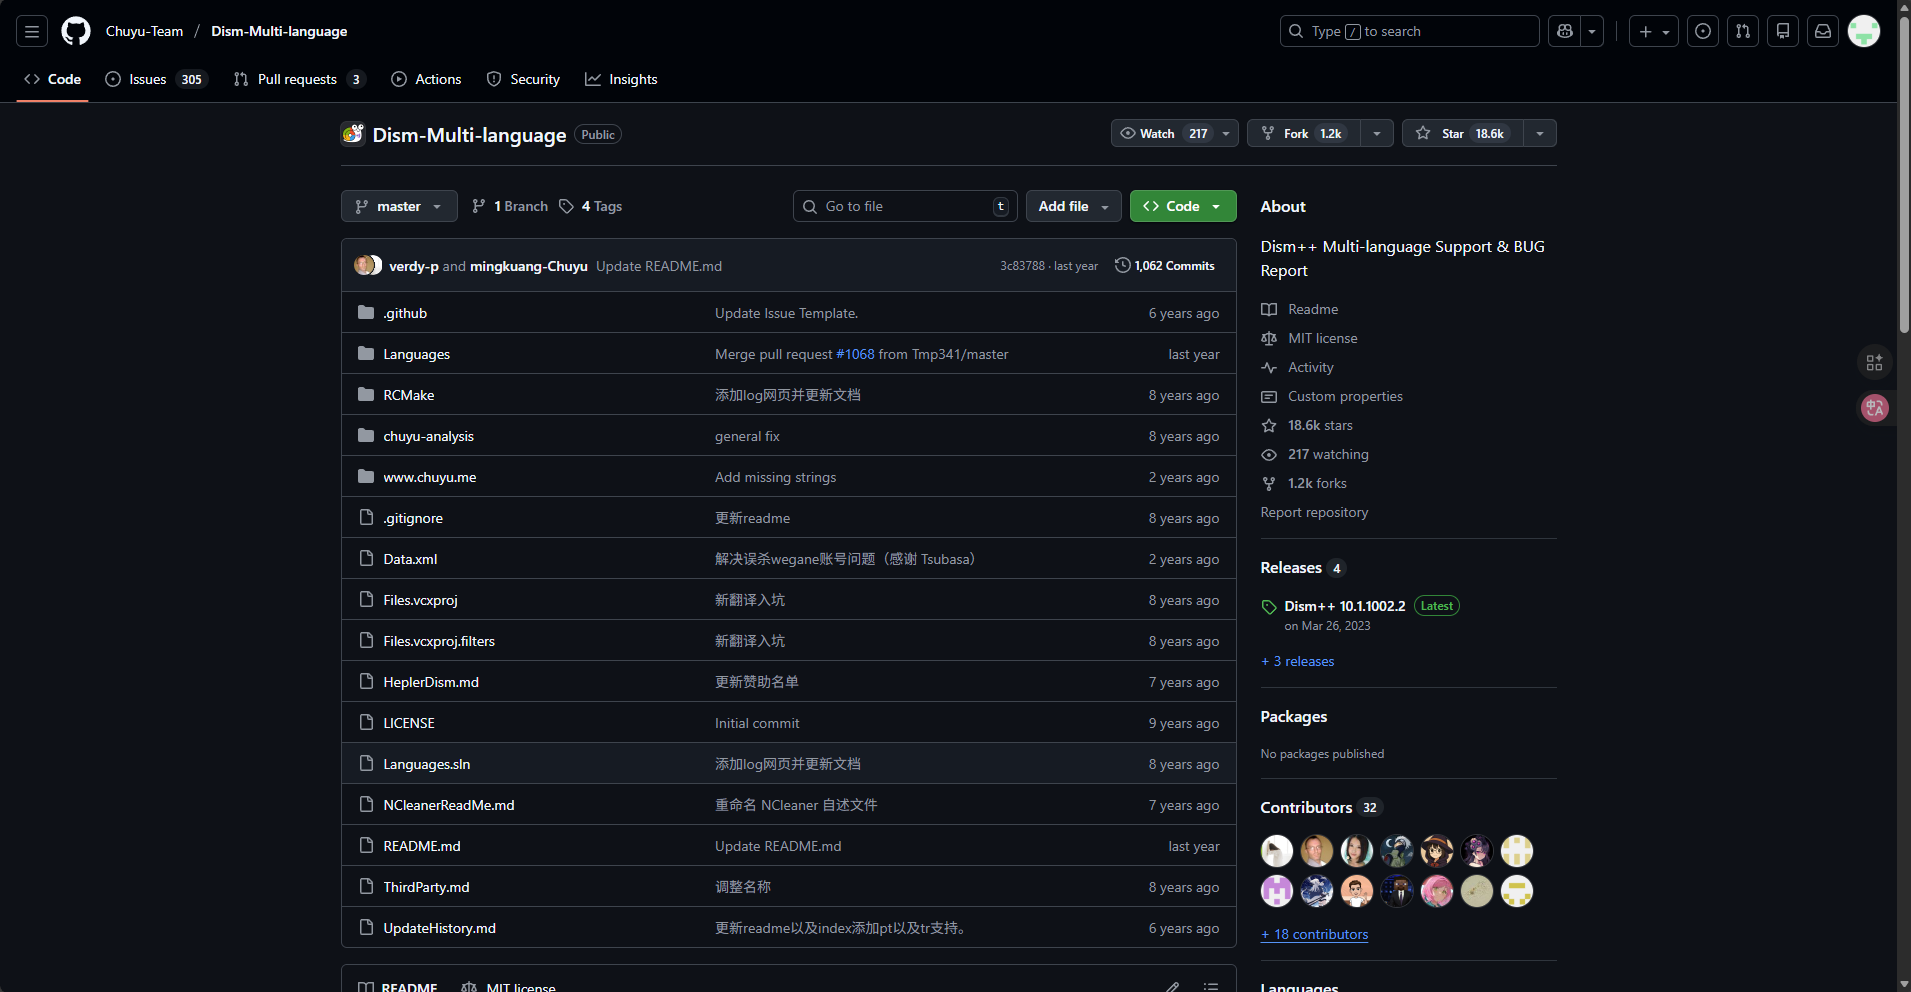View the MIT license link in About
The height and width of the screenshot is (992, 1911).
[1323, 338]
